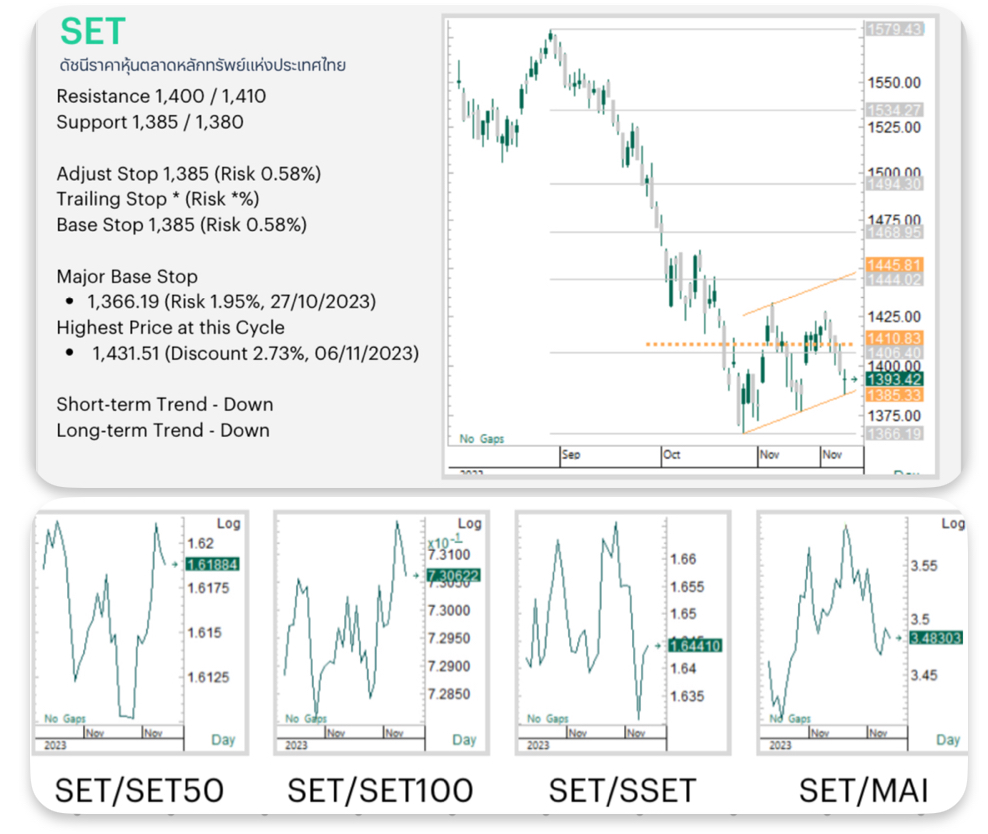
Task: Click the 1579.43 price label on the axis
Action: (895, 29)
